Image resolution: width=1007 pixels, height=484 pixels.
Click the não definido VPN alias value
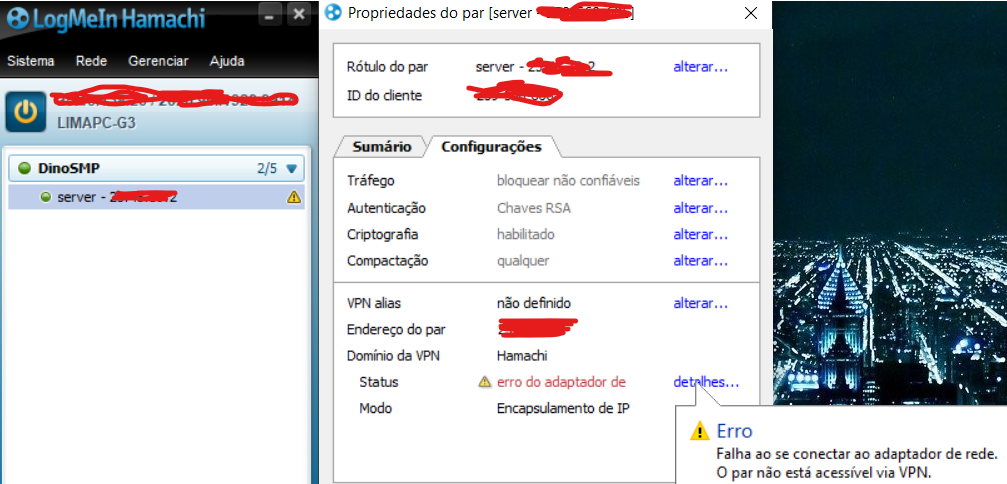pyautogui.click(x=534, y=303)
